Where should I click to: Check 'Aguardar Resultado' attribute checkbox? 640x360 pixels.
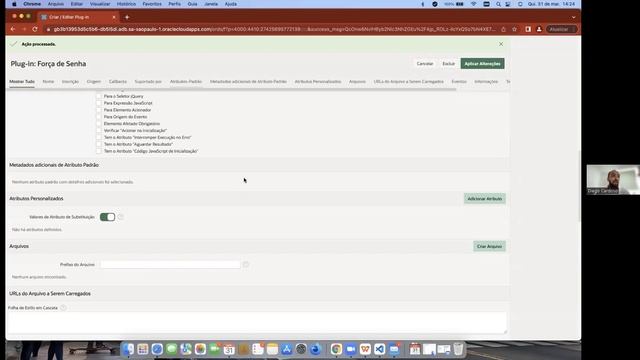pos(98,144)
